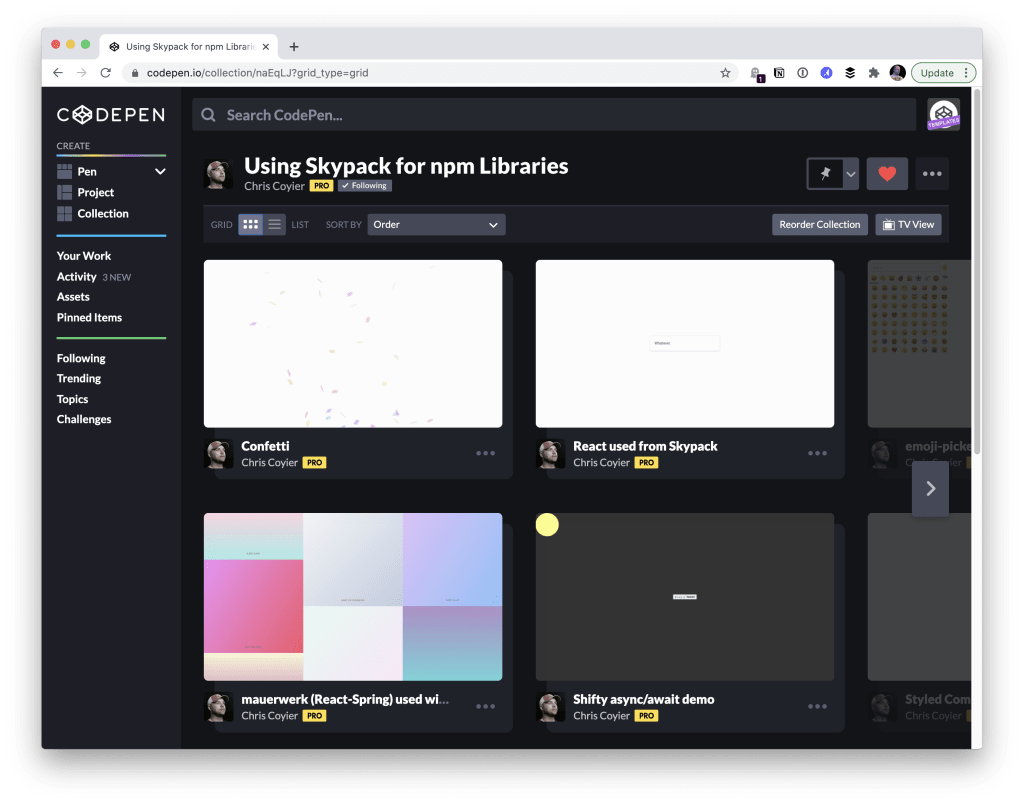Screen dimensions: 1024x804
Task: Create a new Project
Action: [x=95, y=193]
